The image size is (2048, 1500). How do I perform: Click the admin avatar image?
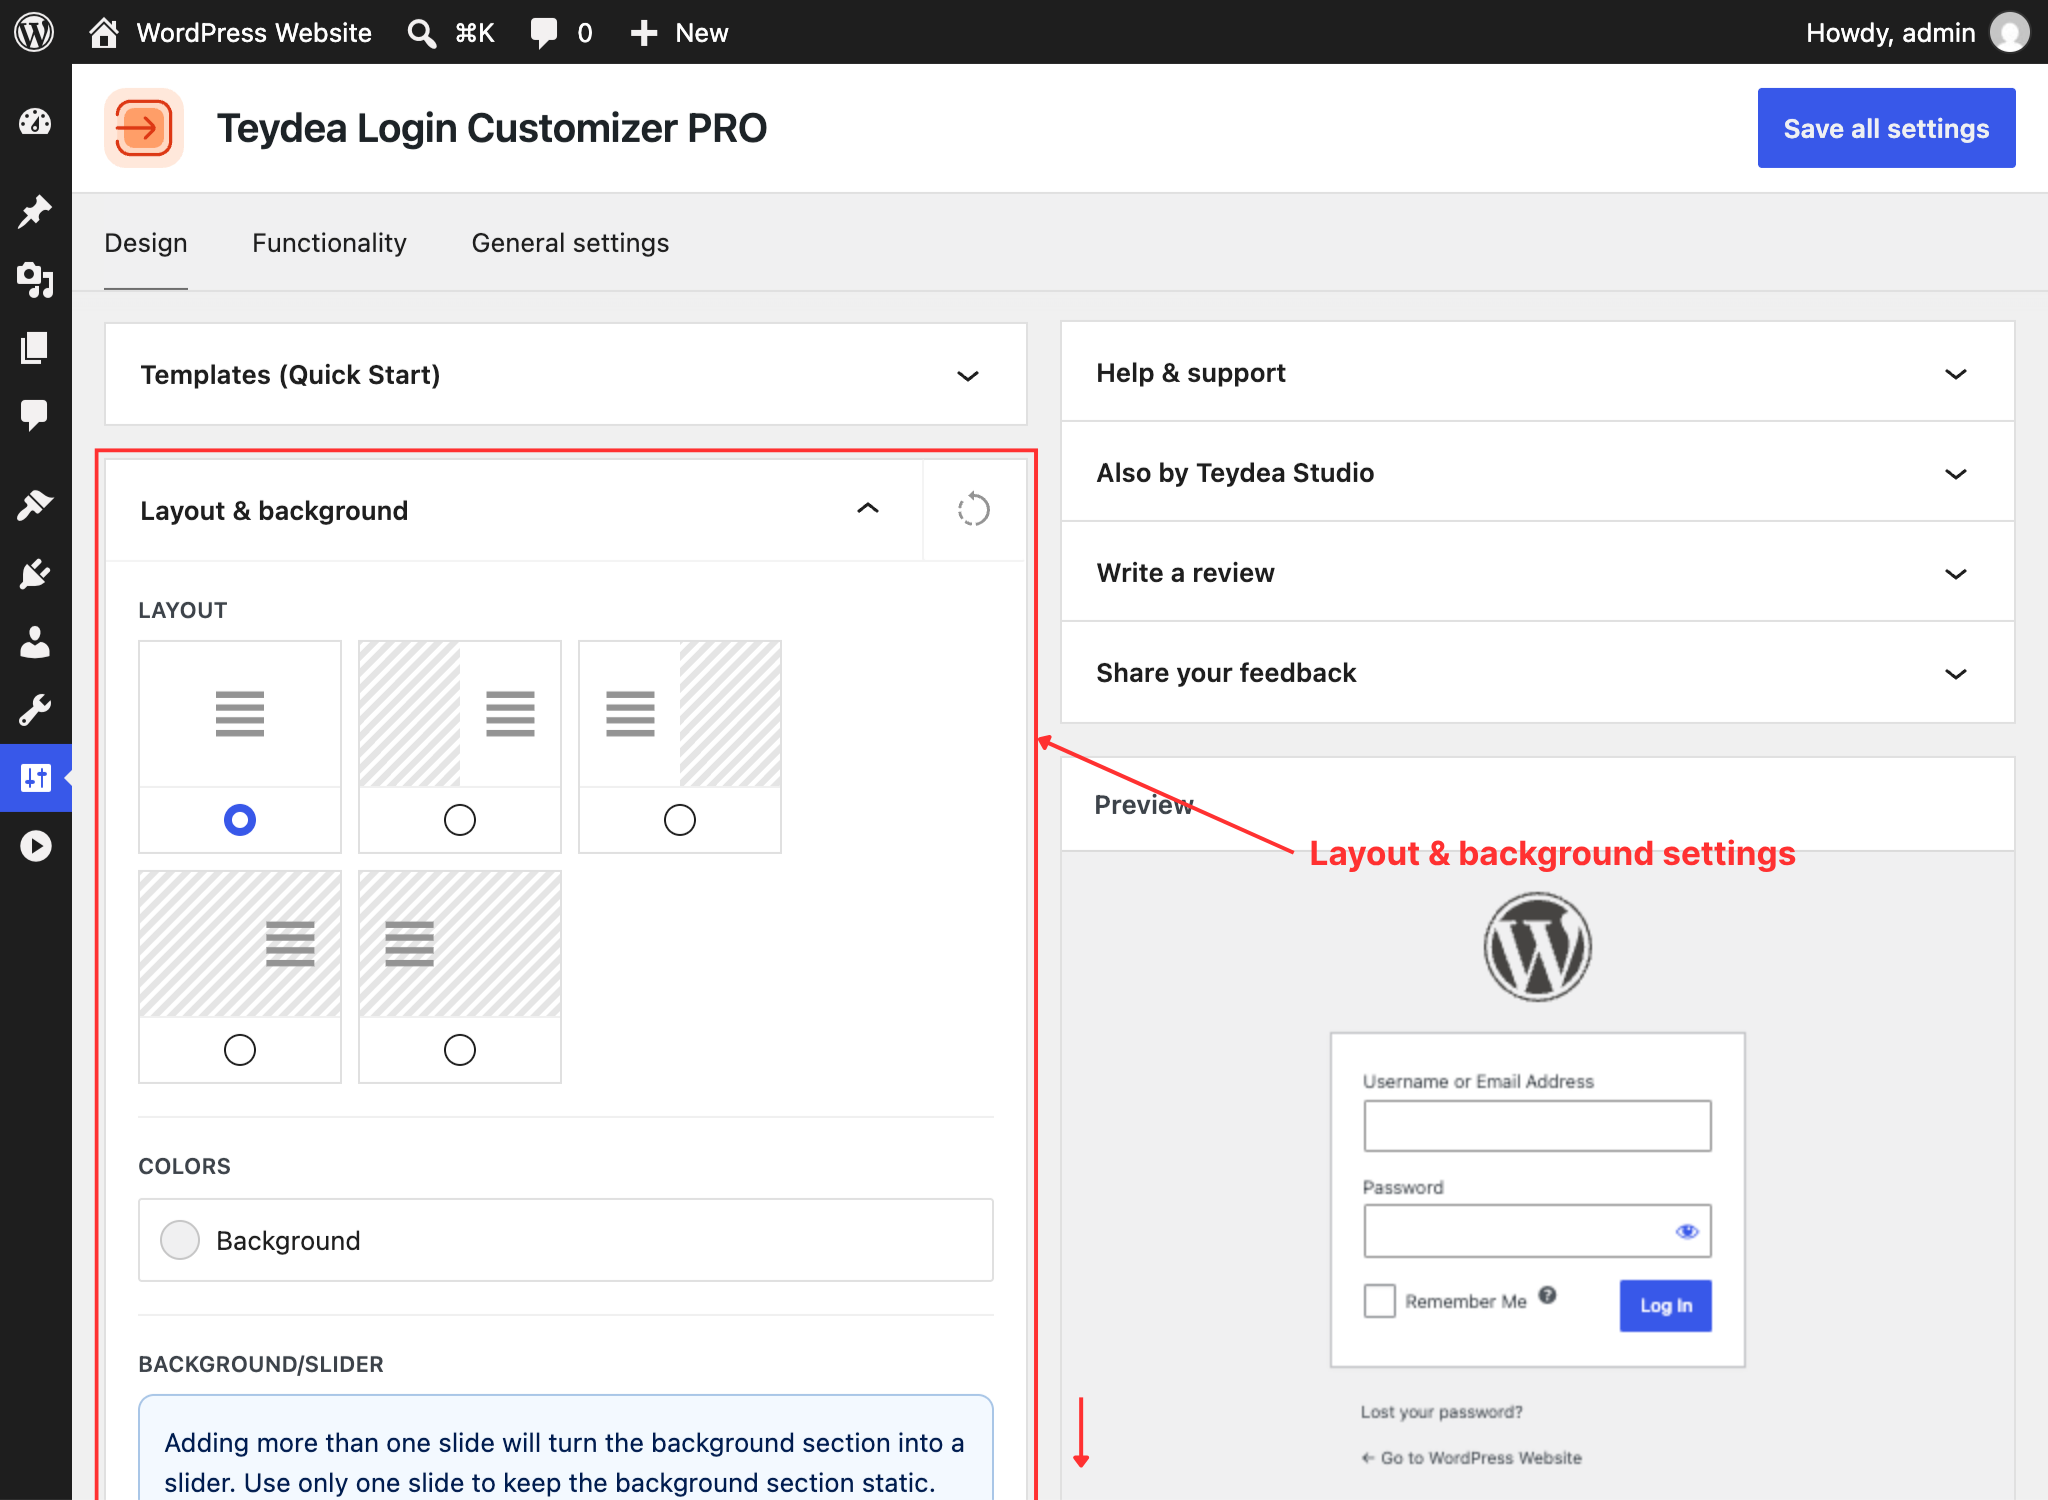[x=2009, y=32]
